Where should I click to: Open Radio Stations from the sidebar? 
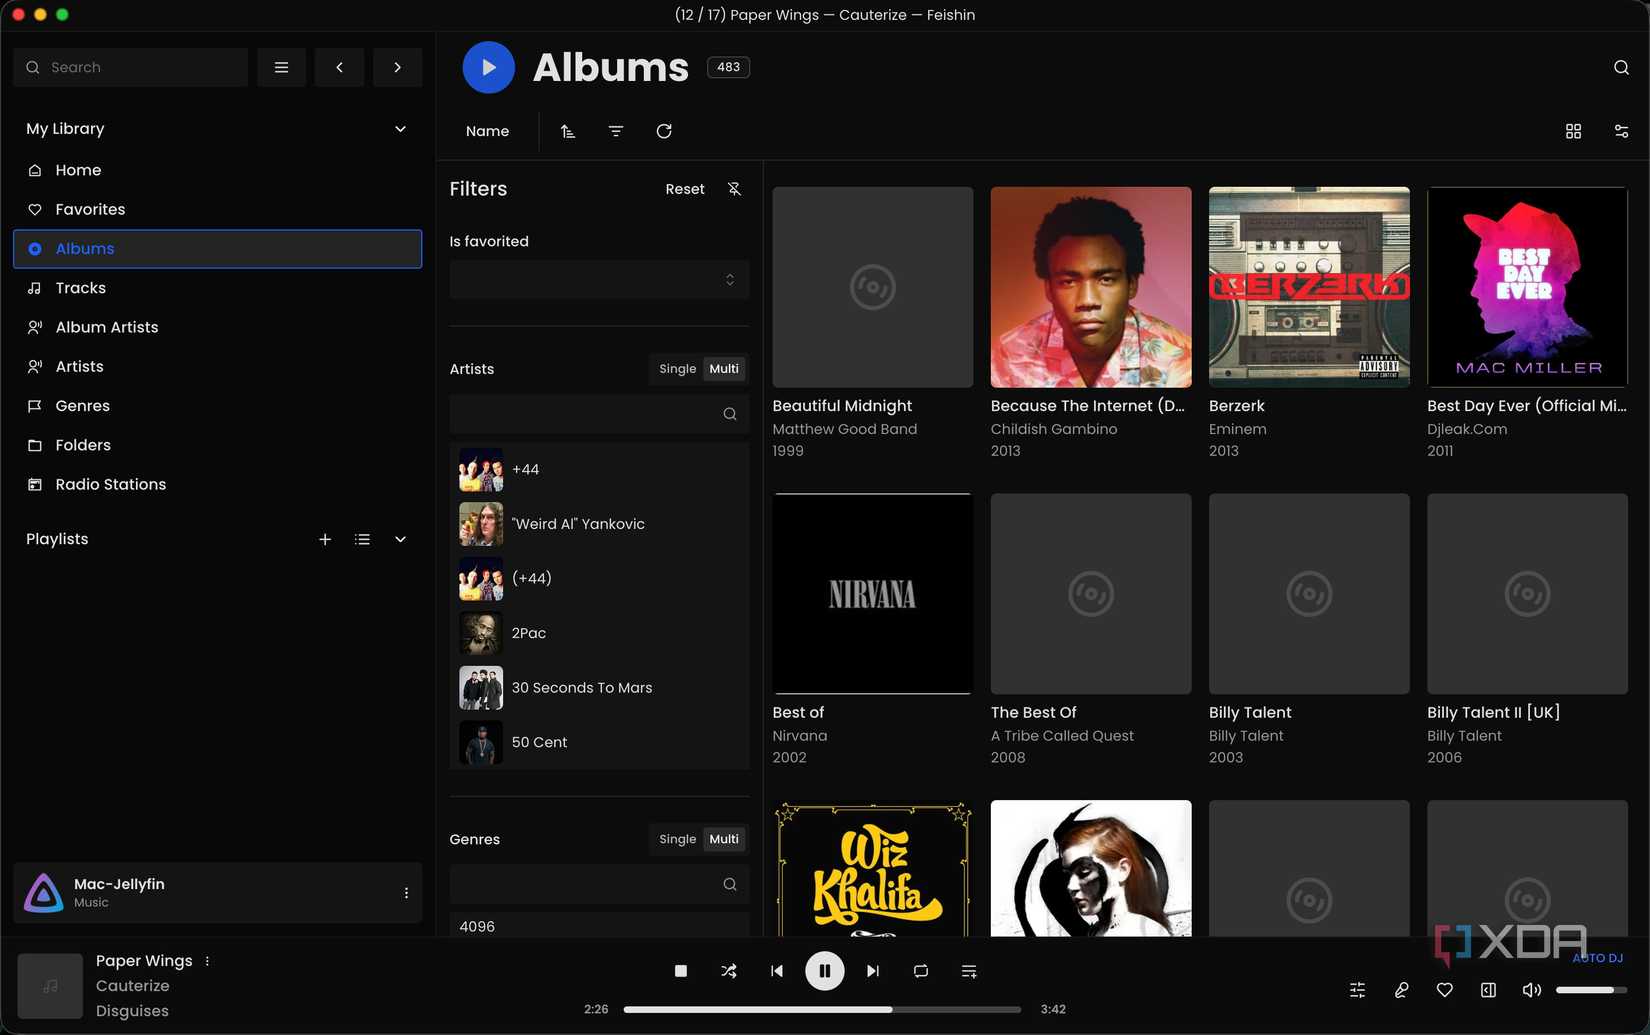pyautogui.click(x=110, y=484)
